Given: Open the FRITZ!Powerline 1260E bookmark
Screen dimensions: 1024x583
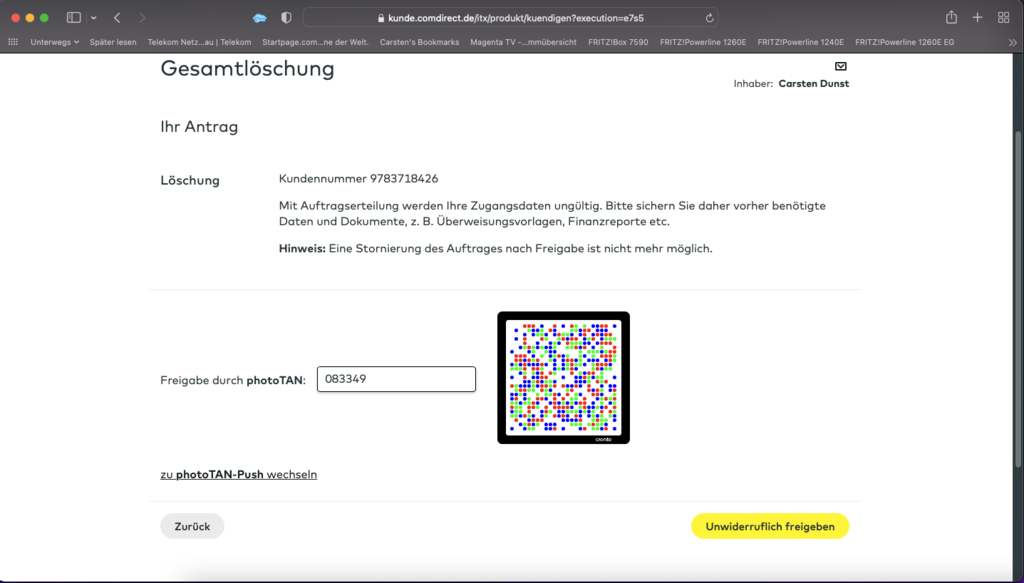Looking at the screenshot, I should click(703, 42).
